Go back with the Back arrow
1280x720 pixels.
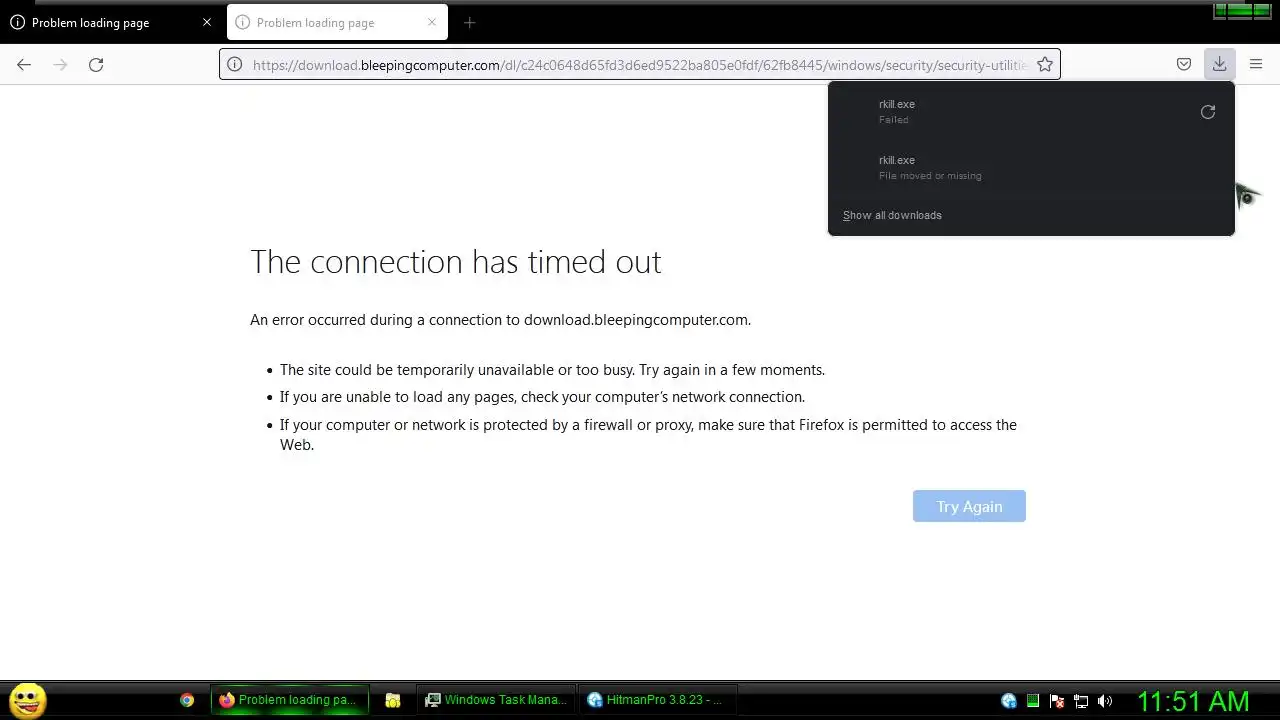[24, 65]
